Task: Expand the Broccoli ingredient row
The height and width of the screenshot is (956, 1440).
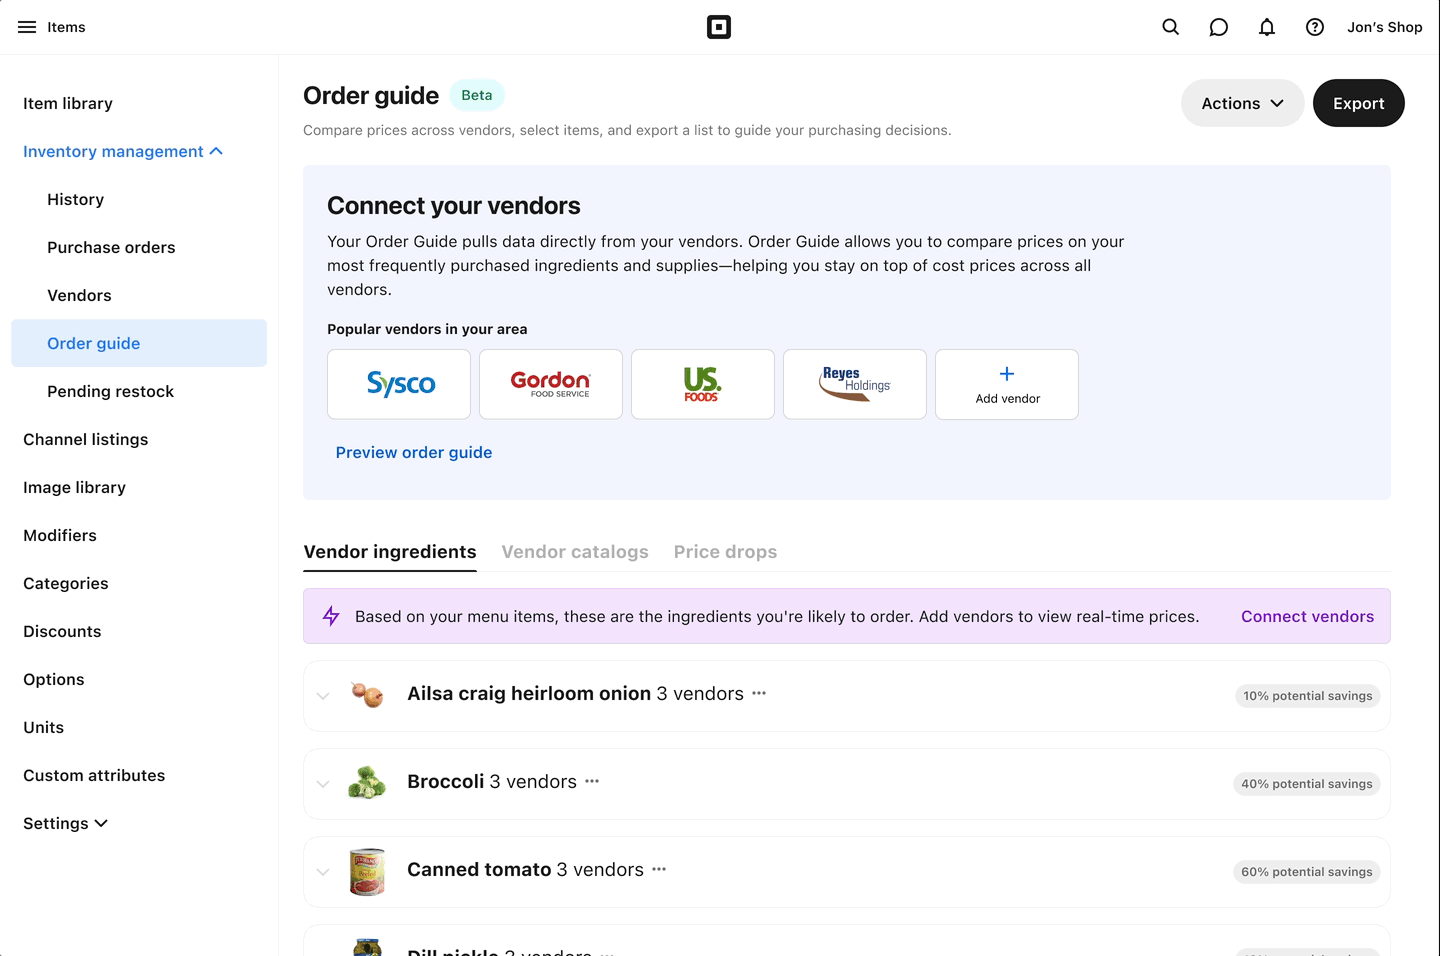Action: click(x=323, y=784)
